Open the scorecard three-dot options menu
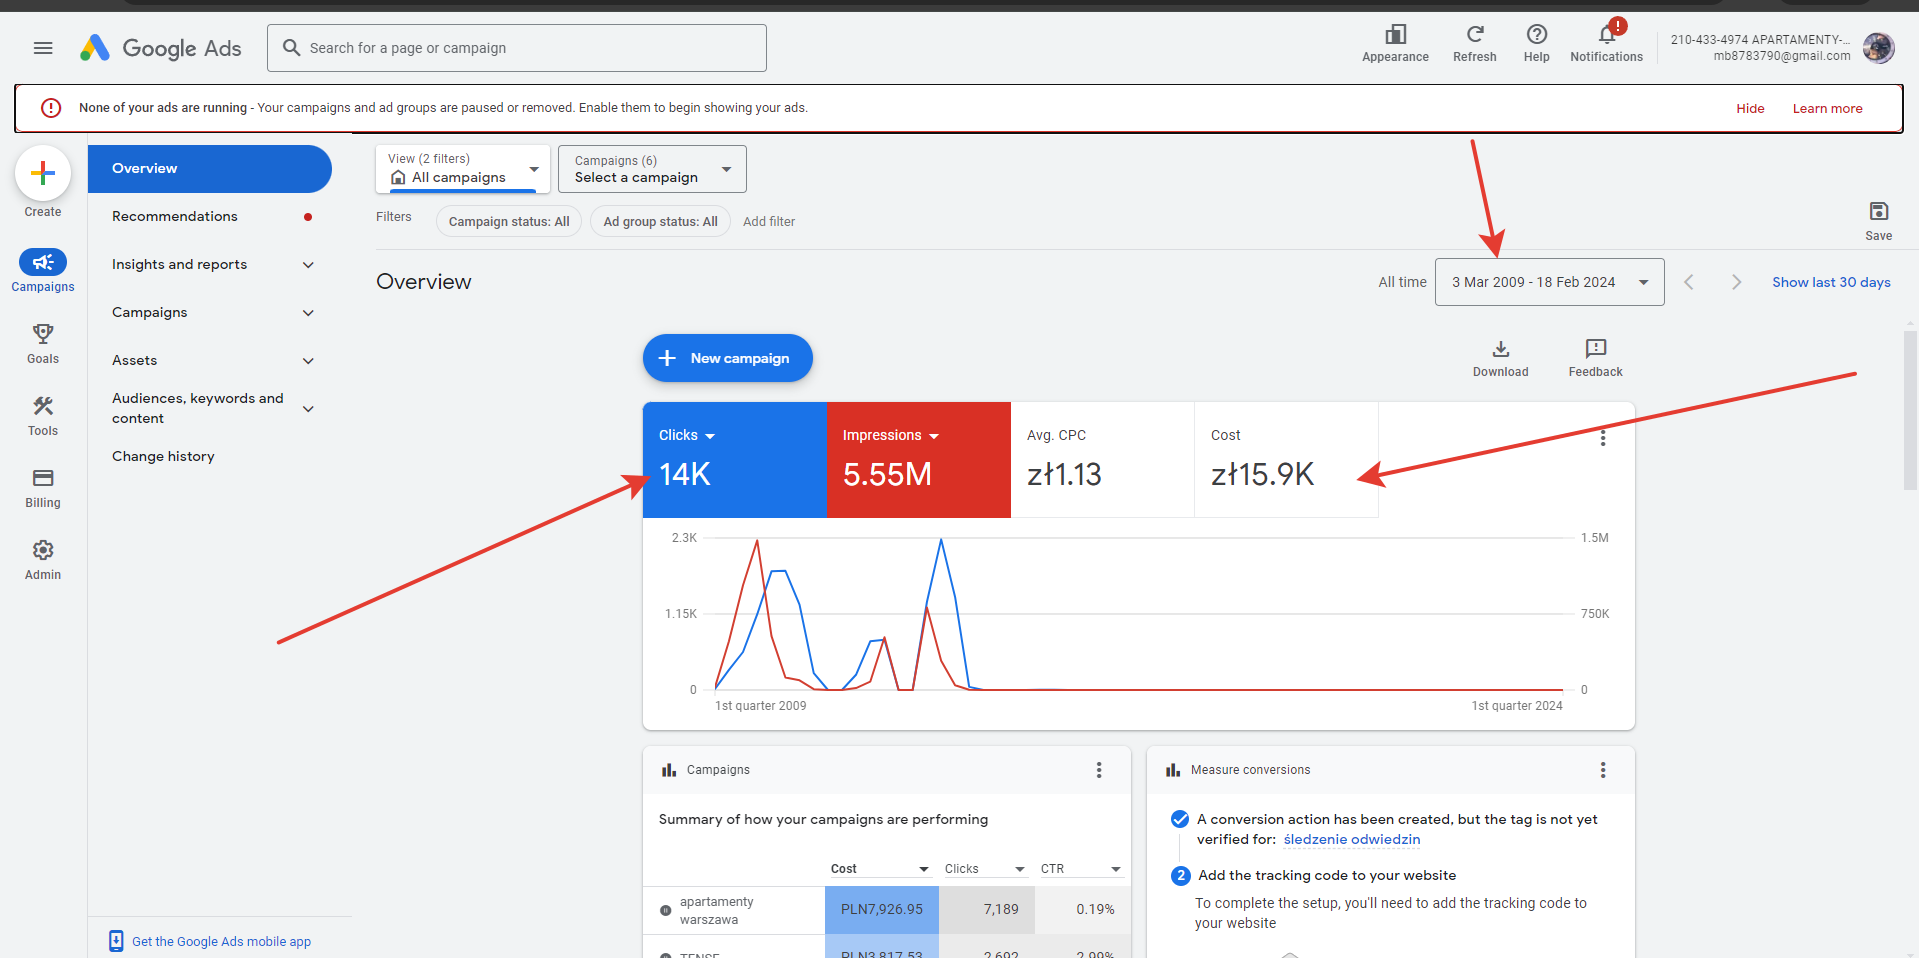Viewport: 1919px width, 958px height. 1603,438
